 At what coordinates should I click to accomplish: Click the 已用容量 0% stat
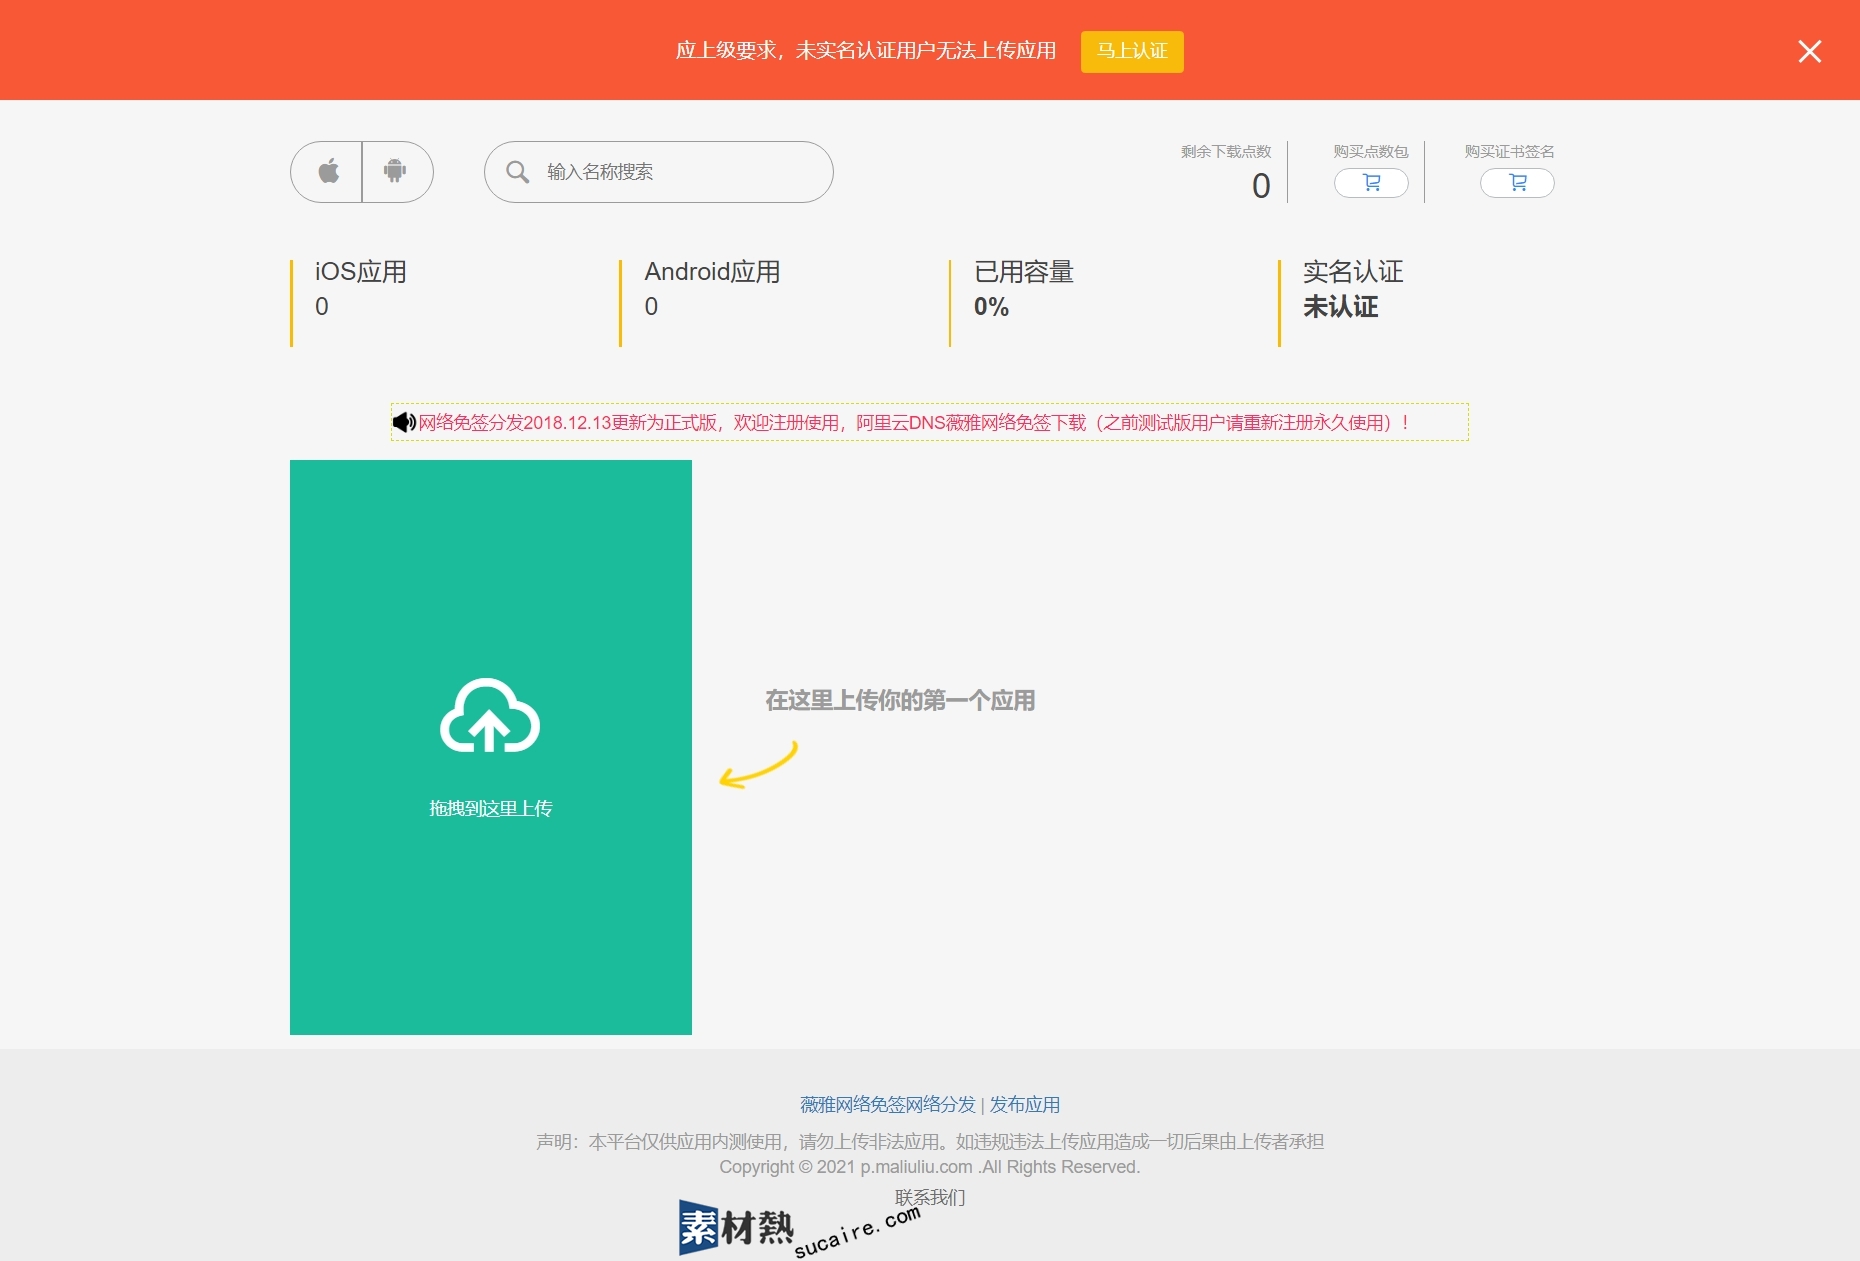1024,289
